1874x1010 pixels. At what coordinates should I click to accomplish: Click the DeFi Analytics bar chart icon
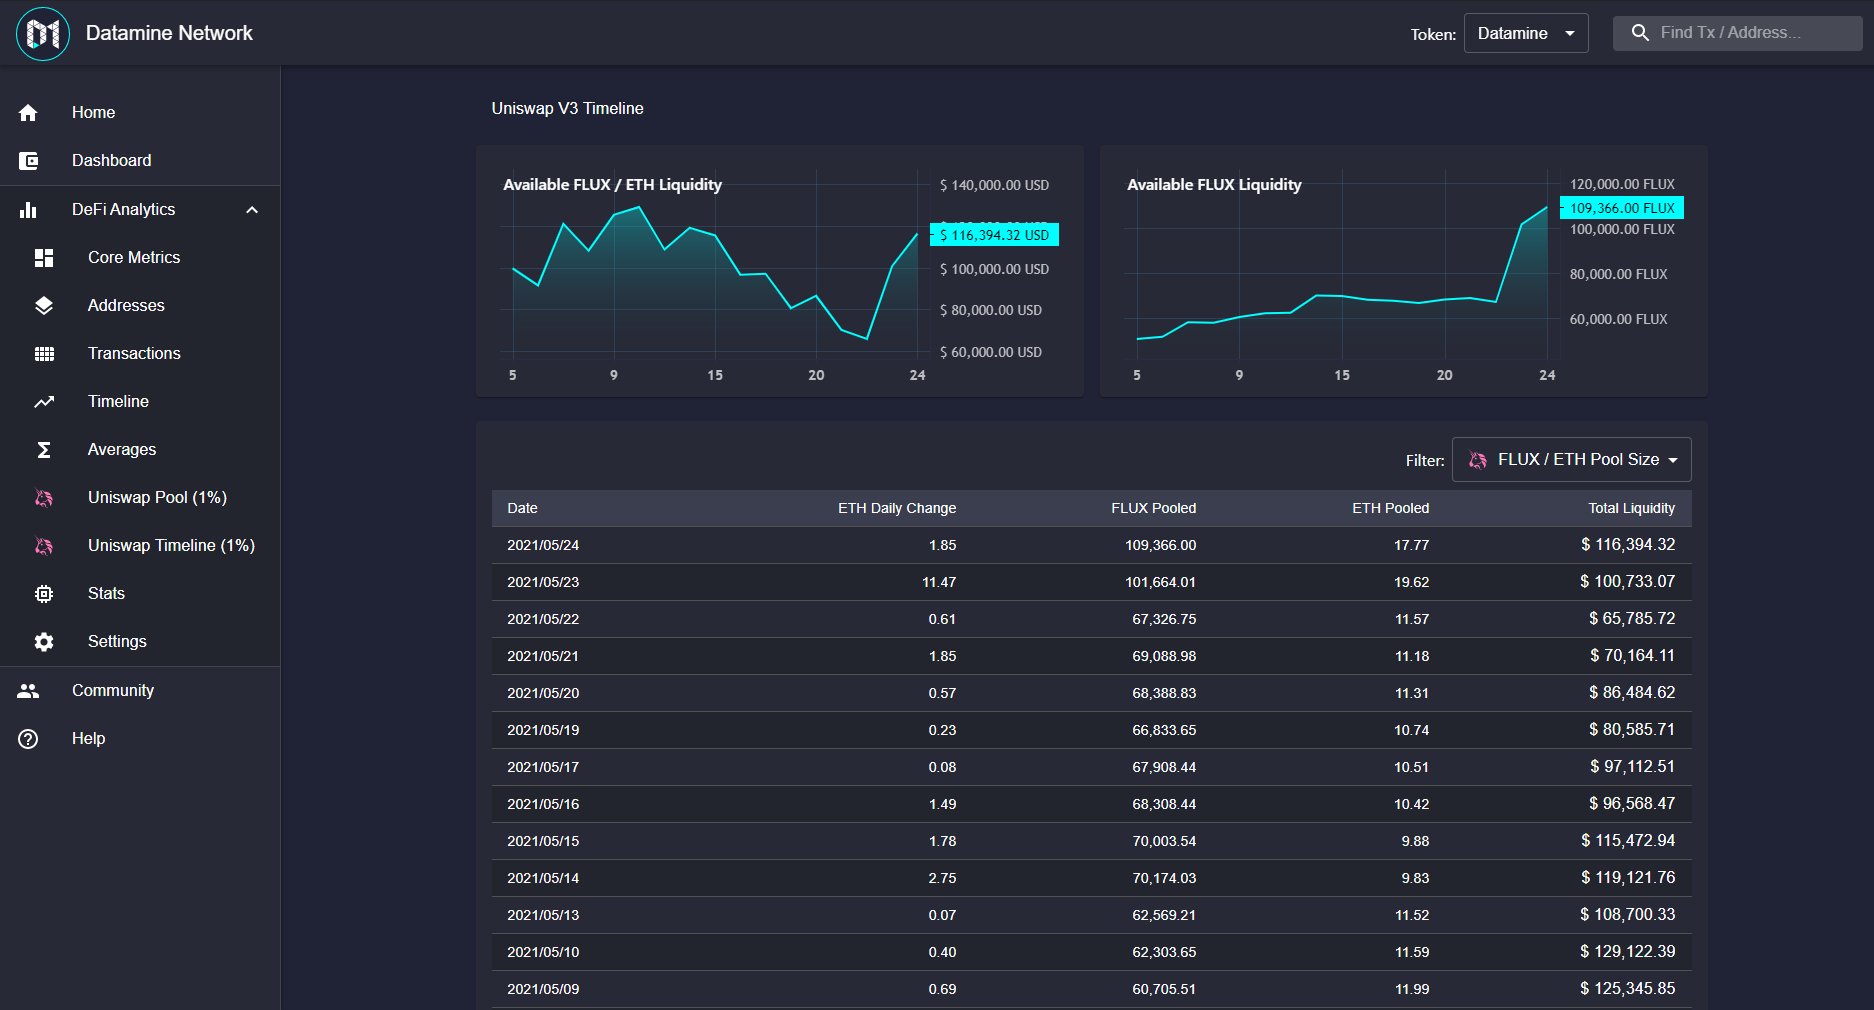(28, 210)
